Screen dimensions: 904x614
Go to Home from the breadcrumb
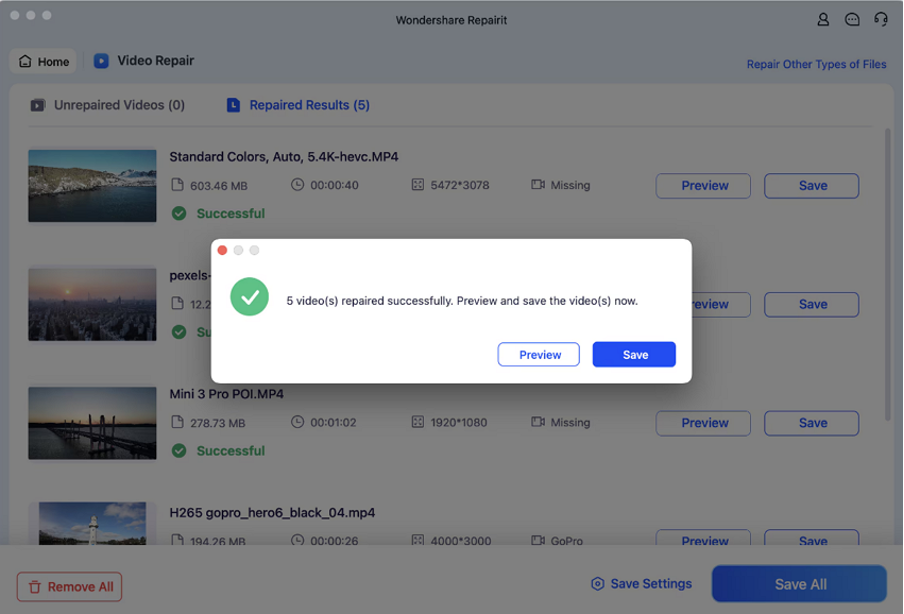43,61
